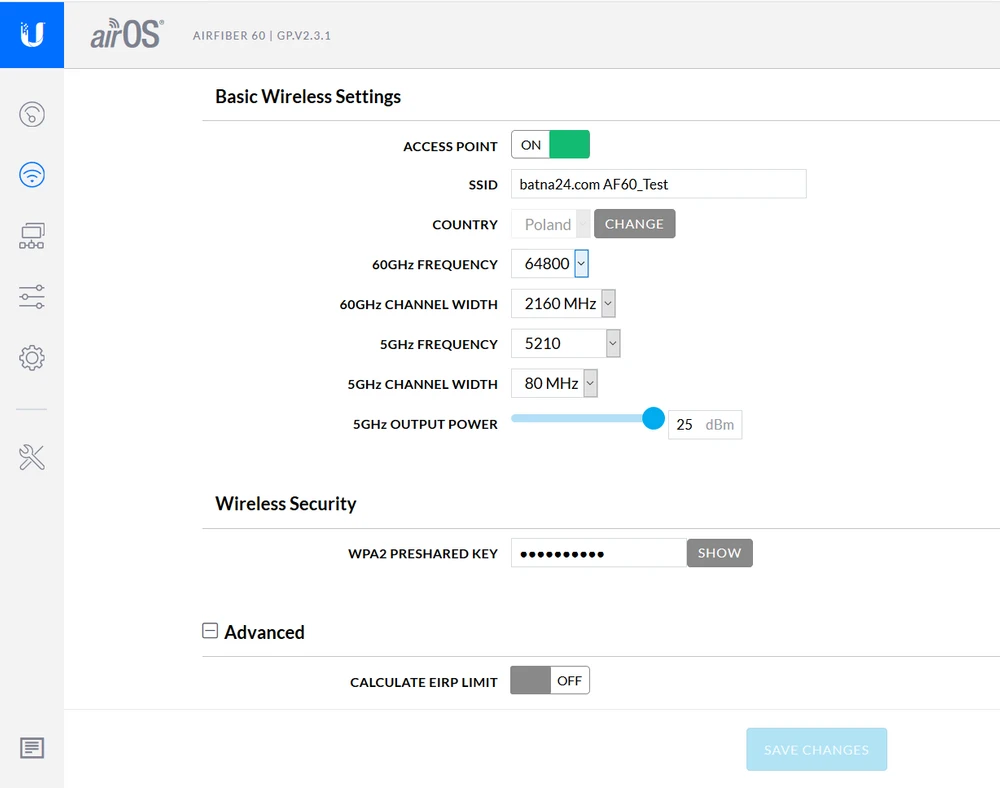1000x788 pixels.
Task: Open the services sliders sidebar icon
Action: (32, 297)
